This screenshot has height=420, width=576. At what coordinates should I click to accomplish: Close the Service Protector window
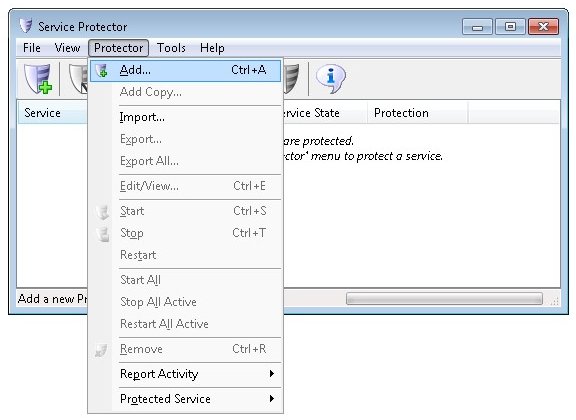coord(543,27)
